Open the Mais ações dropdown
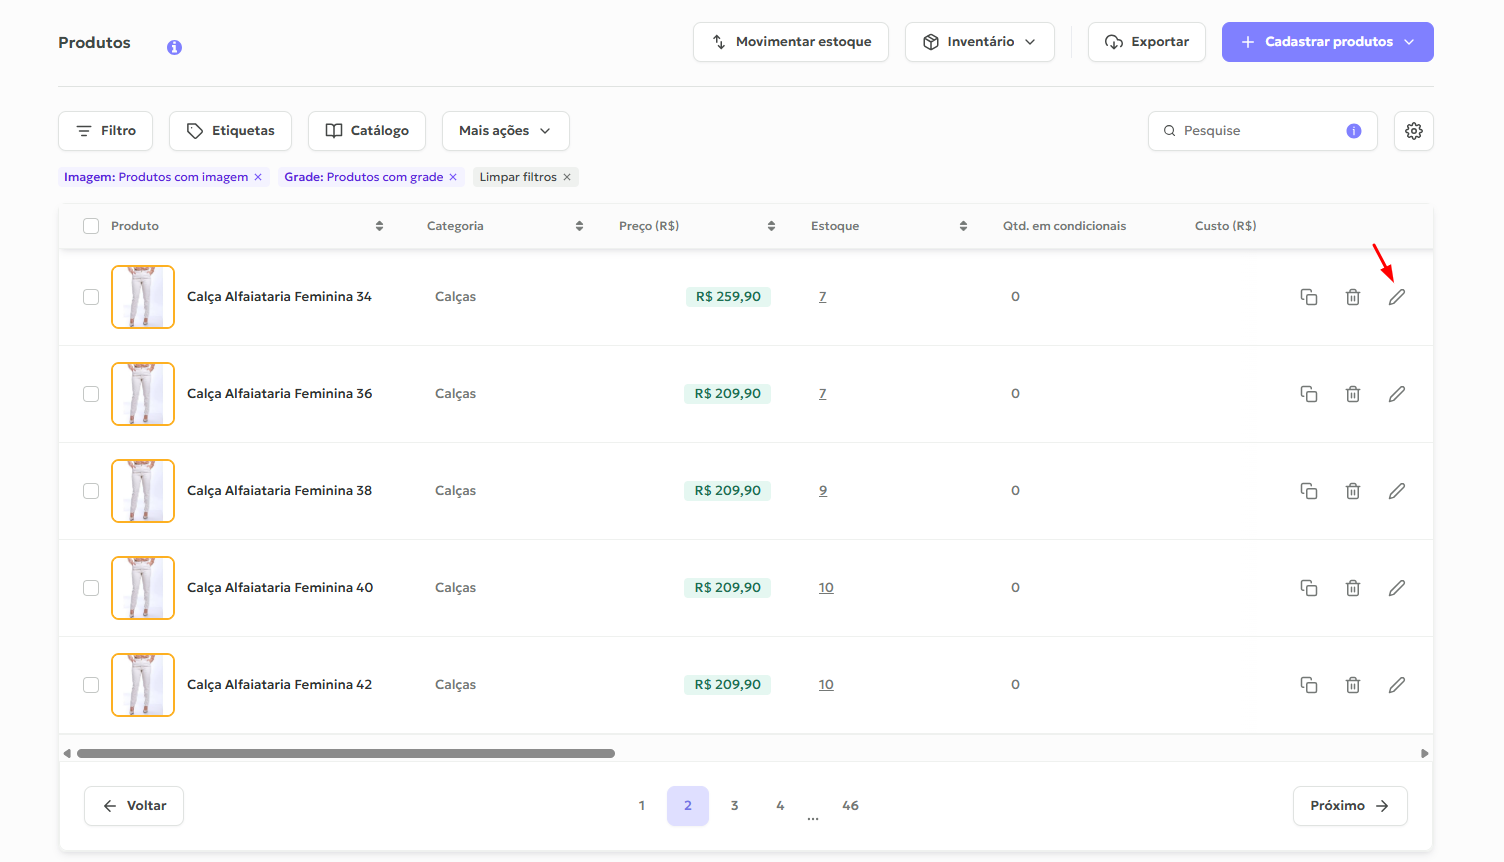This screenshot has width=1504, height=862. pos(505,131)
